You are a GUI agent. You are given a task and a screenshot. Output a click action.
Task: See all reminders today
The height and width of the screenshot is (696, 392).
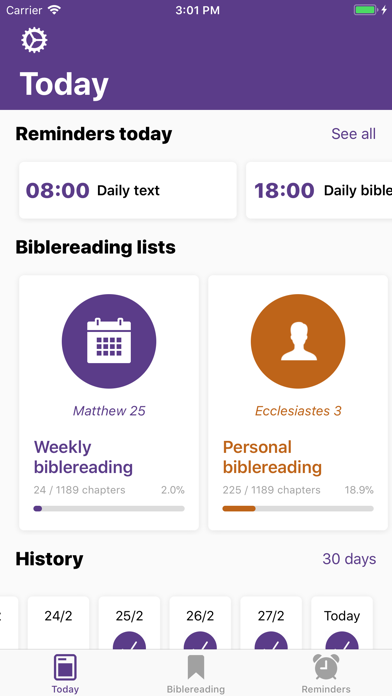pyautogui.click(x=353, y=134)
